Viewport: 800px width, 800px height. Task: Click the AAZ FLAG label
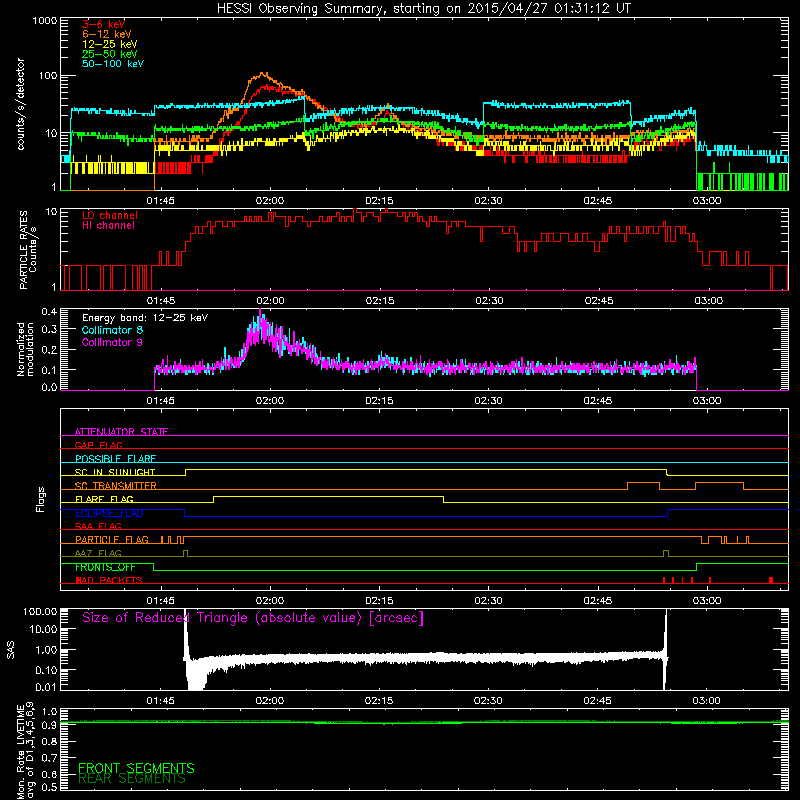pos(98,553)
